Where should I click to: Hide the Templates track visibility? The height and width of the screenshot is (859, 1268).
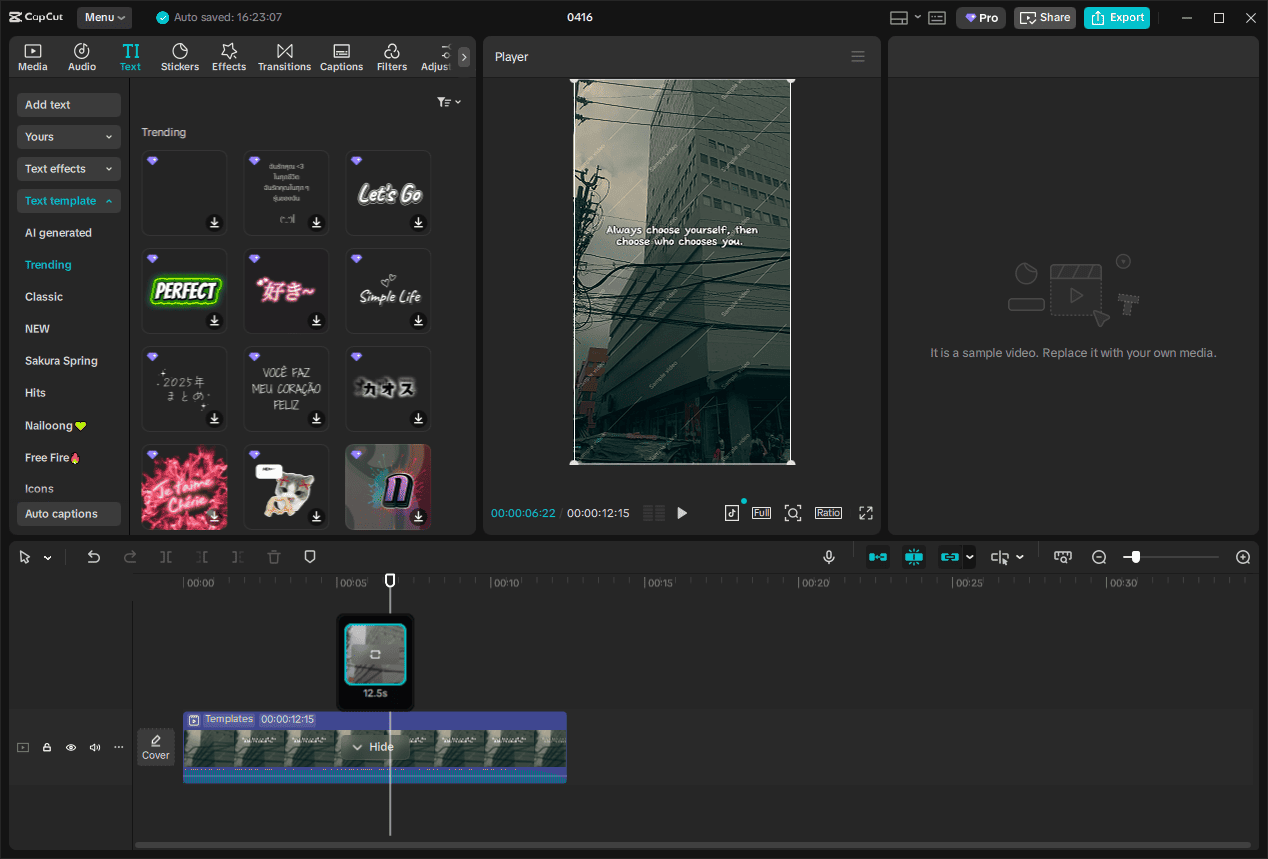(x=70, y=747)
